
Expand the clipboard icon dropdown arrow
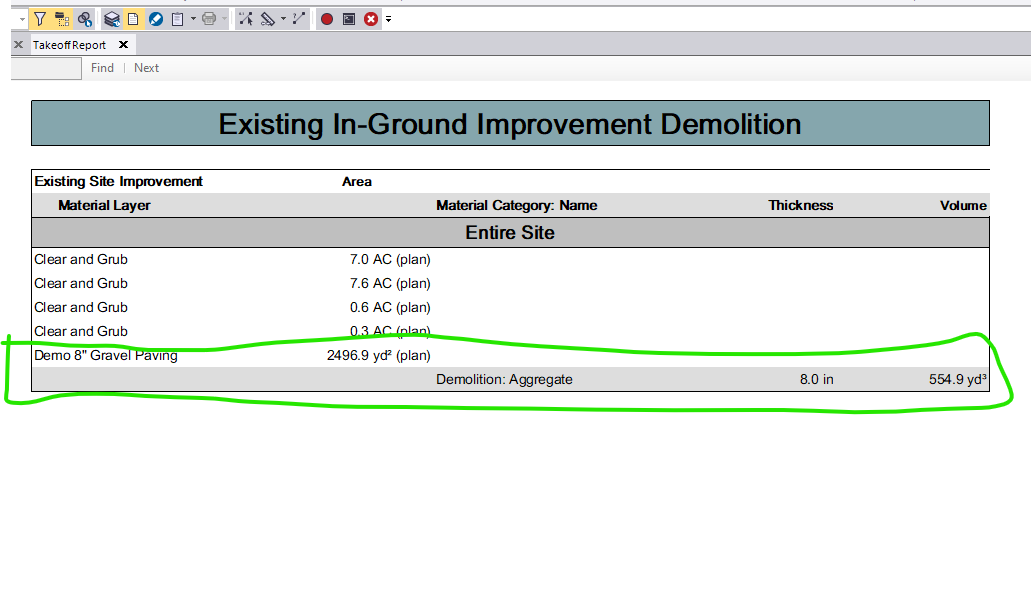tap(192, 18)
